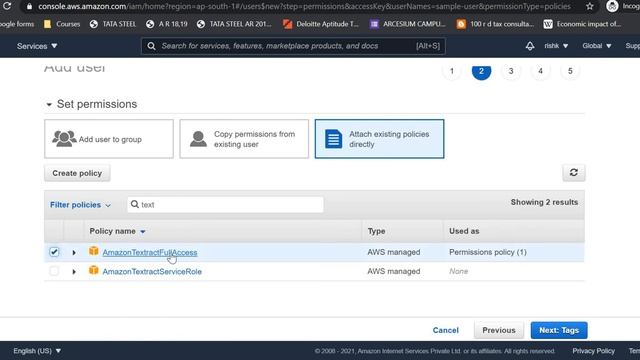Viewport: 640px width, 360px height.
Task: Open the TATA STEEL bookmark
Action: [x=113, y=24]
